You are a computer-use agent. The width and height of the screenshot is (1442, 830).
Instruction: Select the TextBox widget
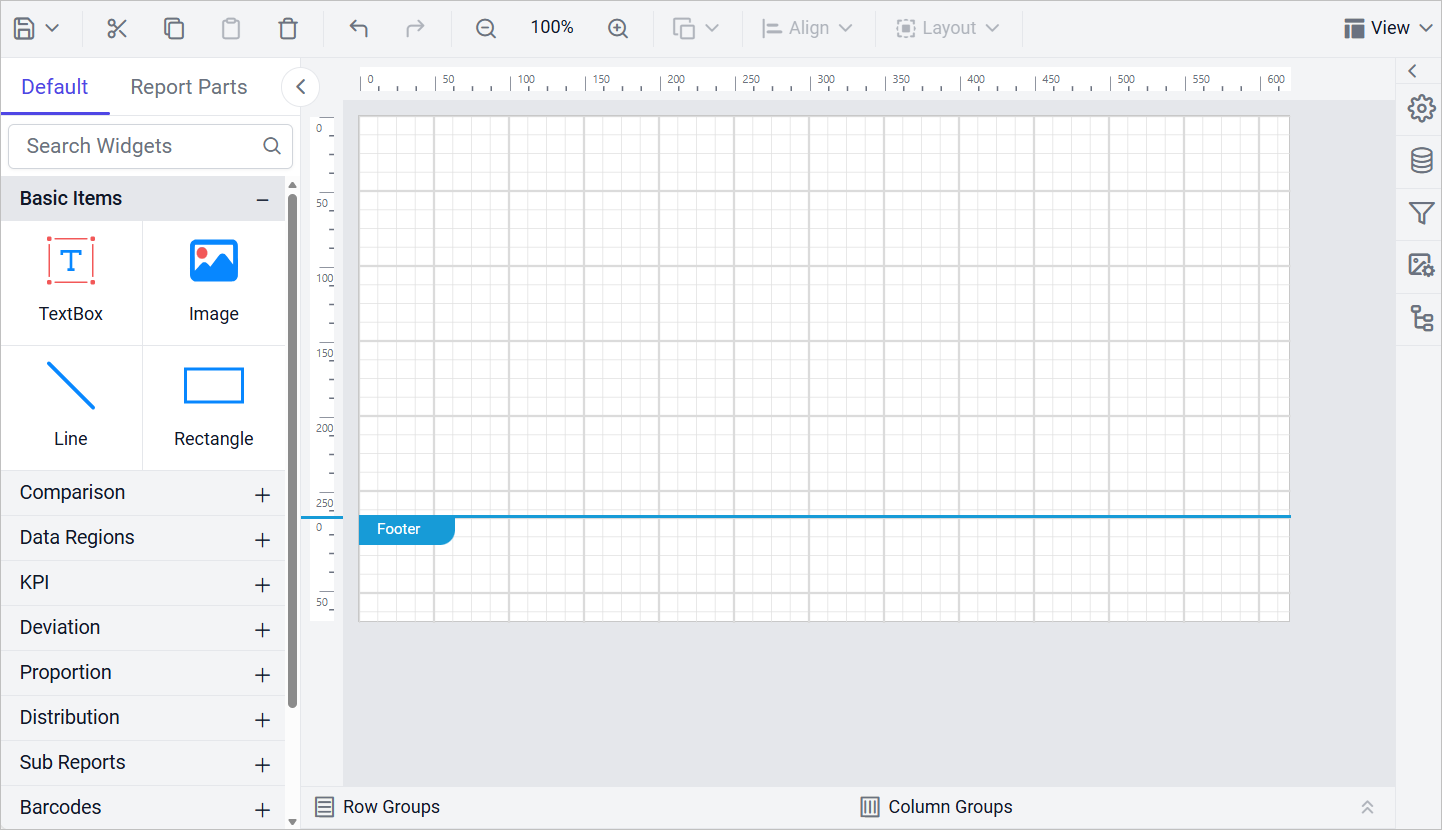coord(71,283)
